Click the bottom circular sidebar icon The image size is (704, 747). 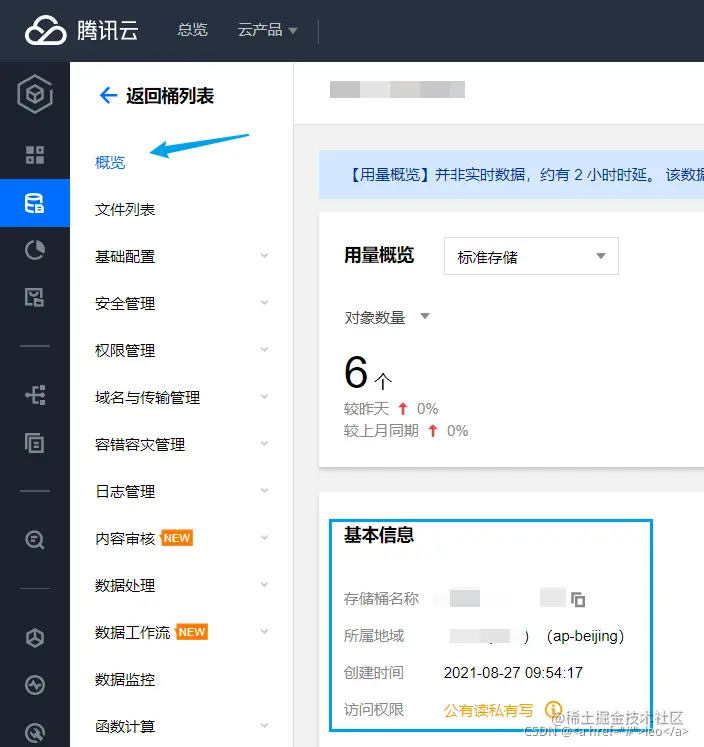click(35, 733)
